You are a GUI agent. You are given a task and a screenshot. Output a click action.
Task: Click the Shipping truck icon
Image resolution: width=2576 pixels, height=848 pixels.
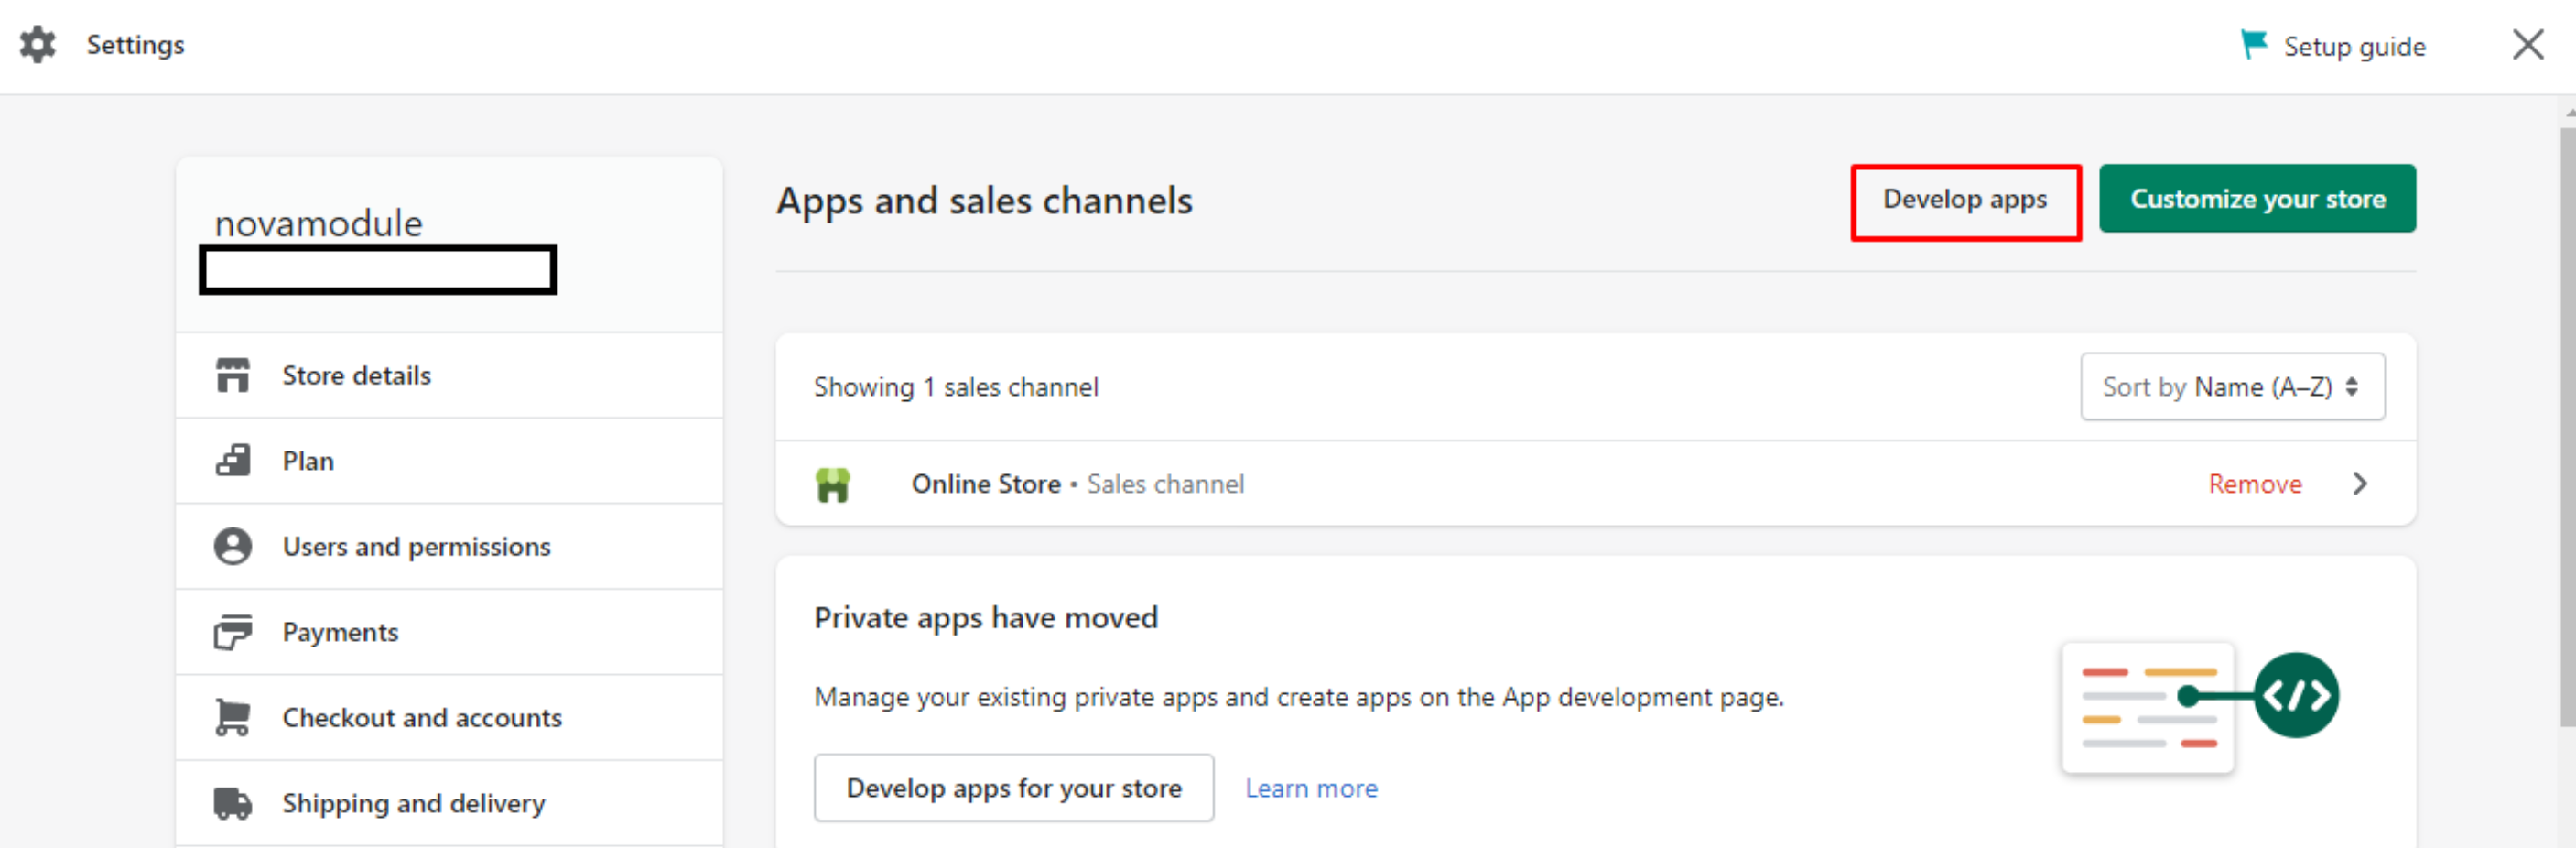click(233, 803)
